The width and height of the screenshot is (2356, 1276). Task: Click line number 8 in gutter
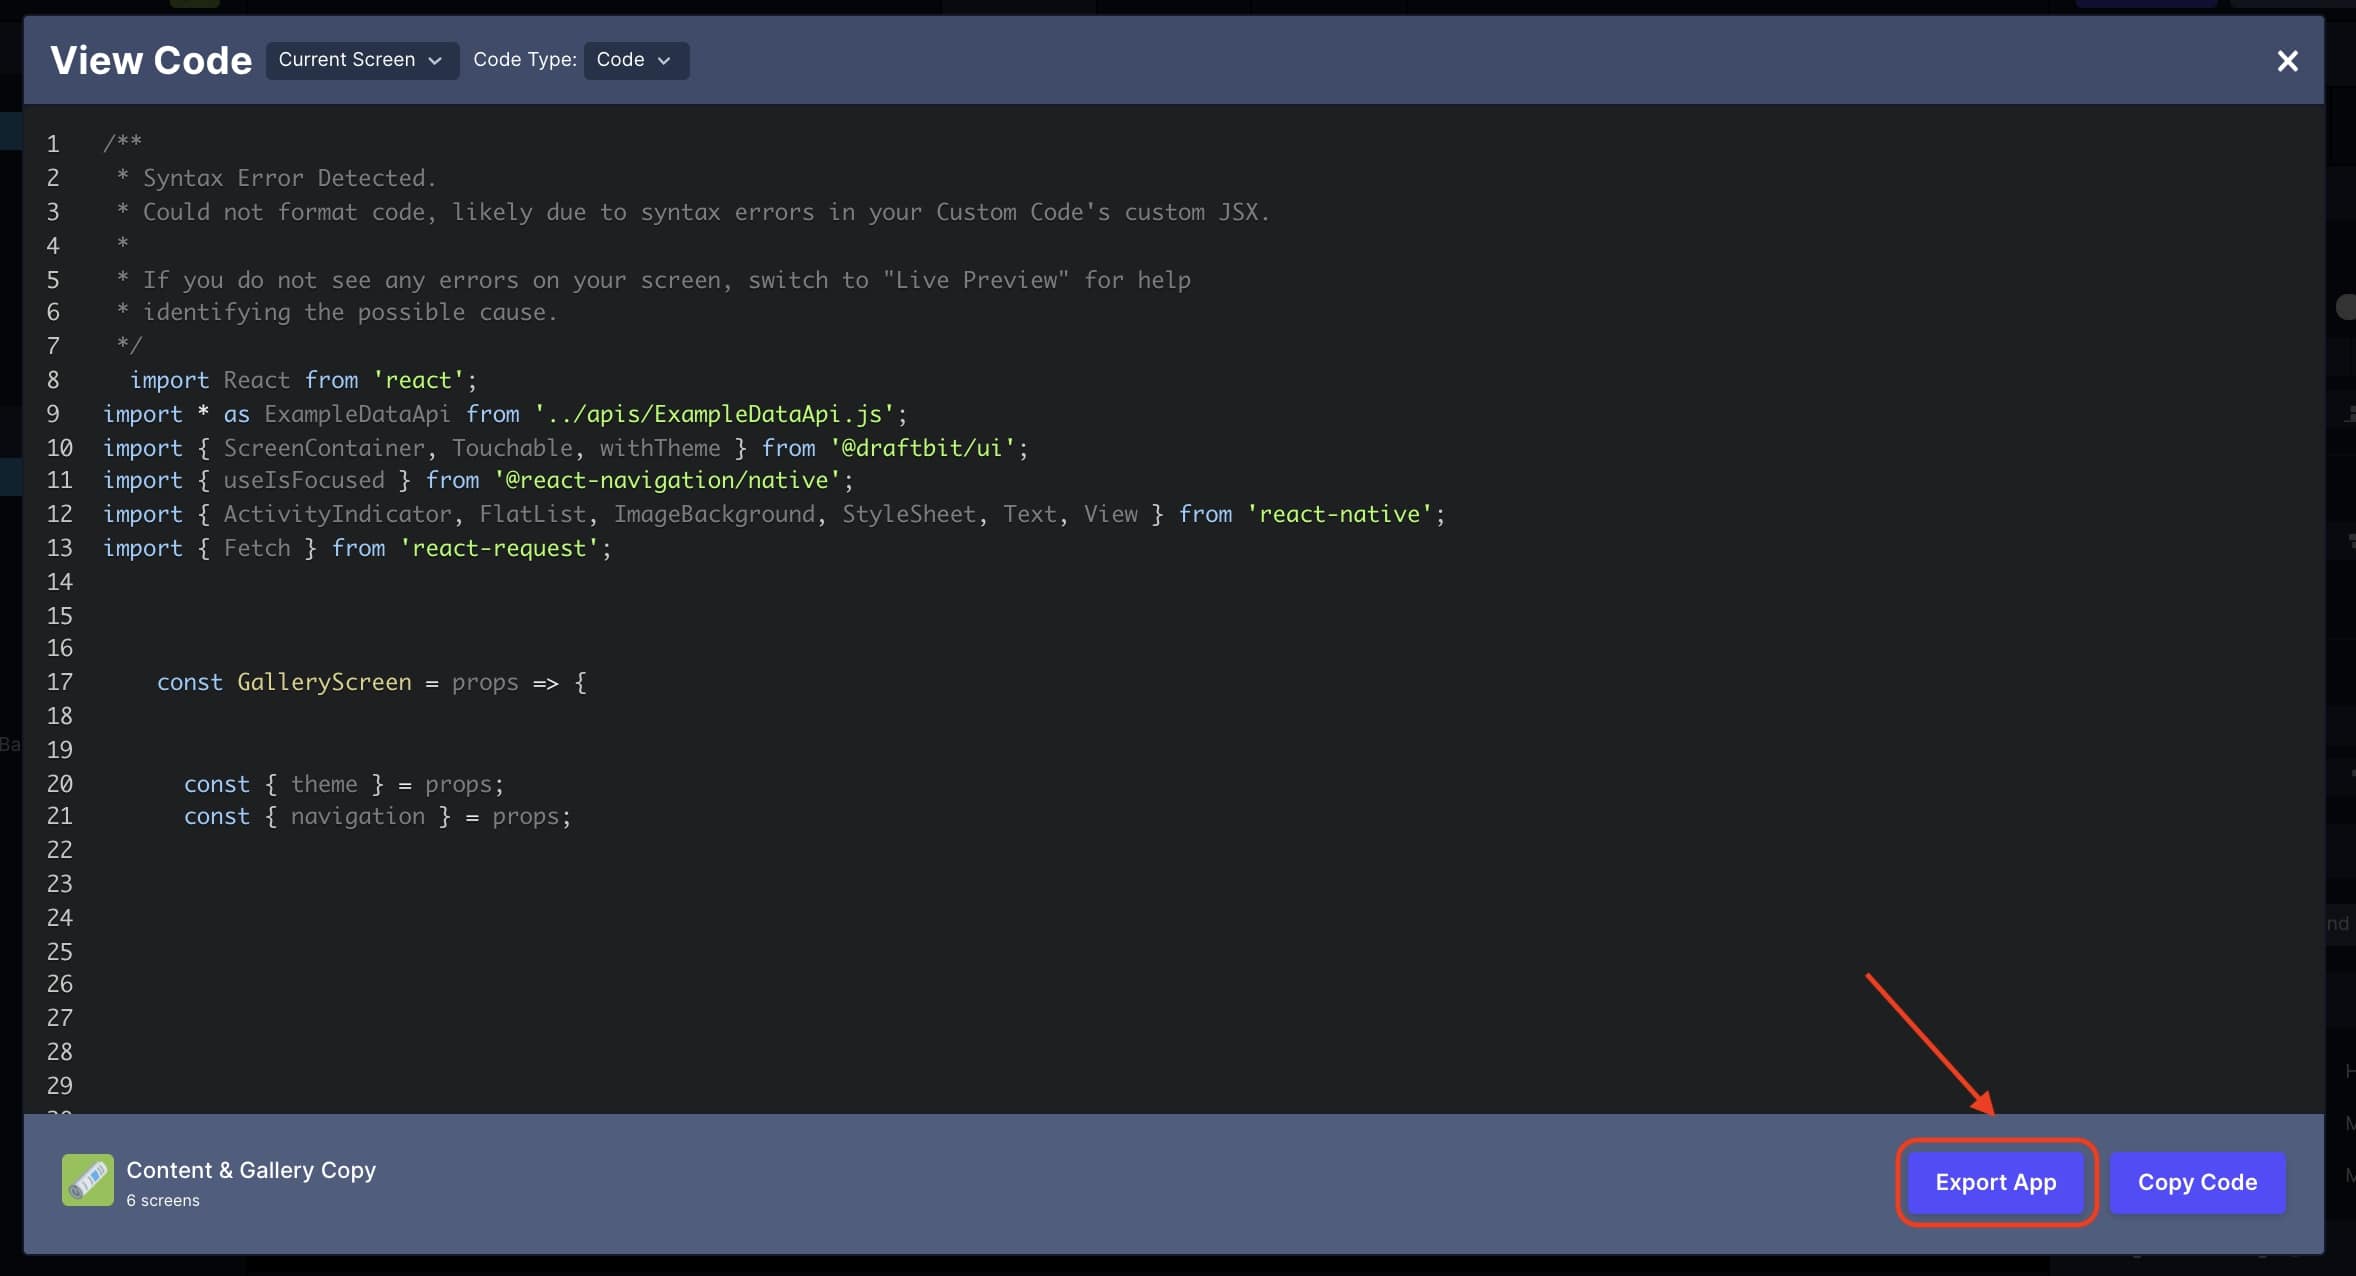(53, 380)
